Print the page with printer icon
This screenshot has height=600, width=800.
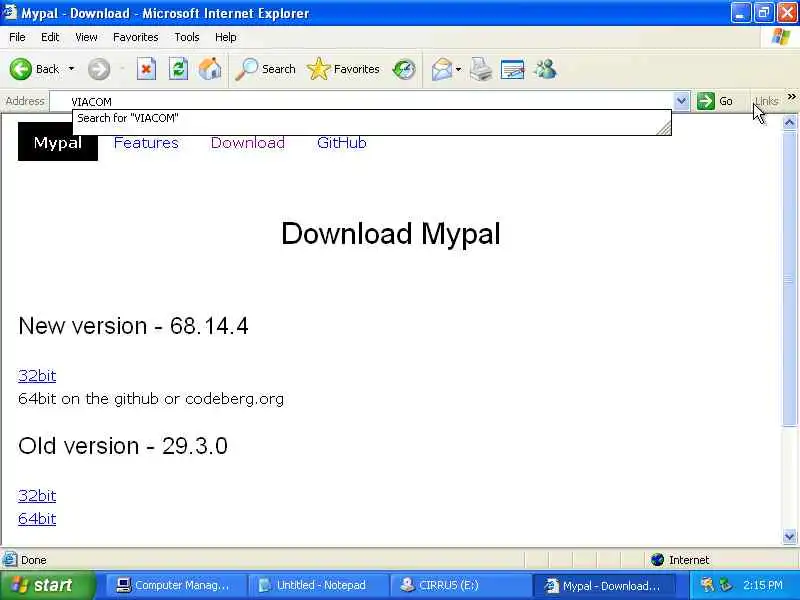pos(481,69)
